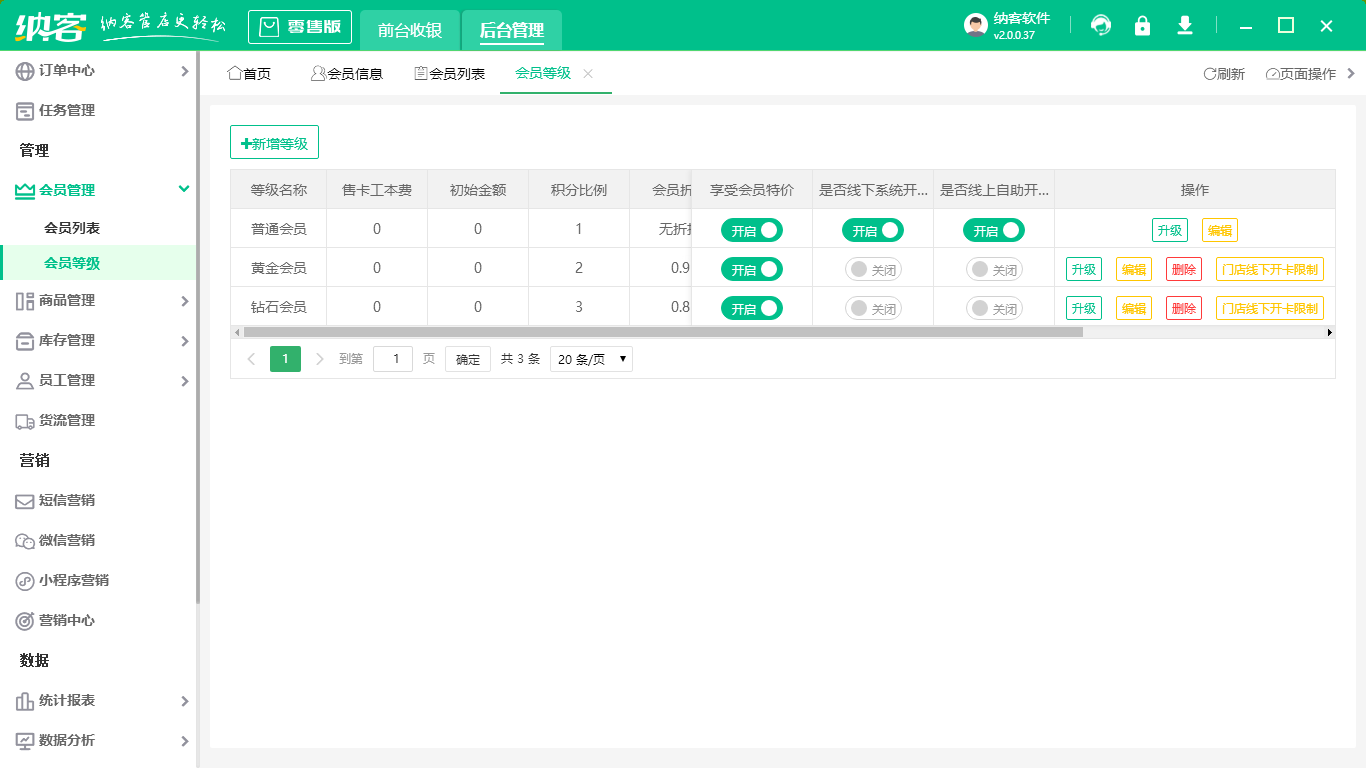Image resolution: width=1366 pixels, height=768 pixels.
Task: Click the 新增等级 button
Action: 274,142
